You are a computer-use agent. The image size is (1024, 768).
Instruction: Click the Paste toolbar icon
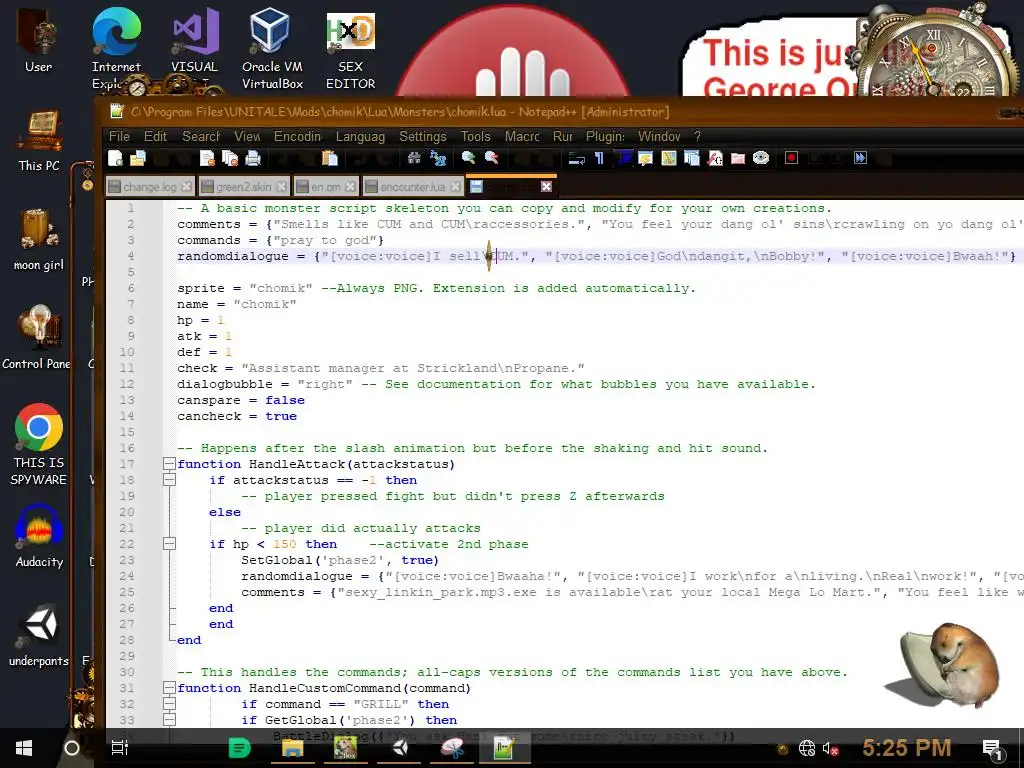330,158
